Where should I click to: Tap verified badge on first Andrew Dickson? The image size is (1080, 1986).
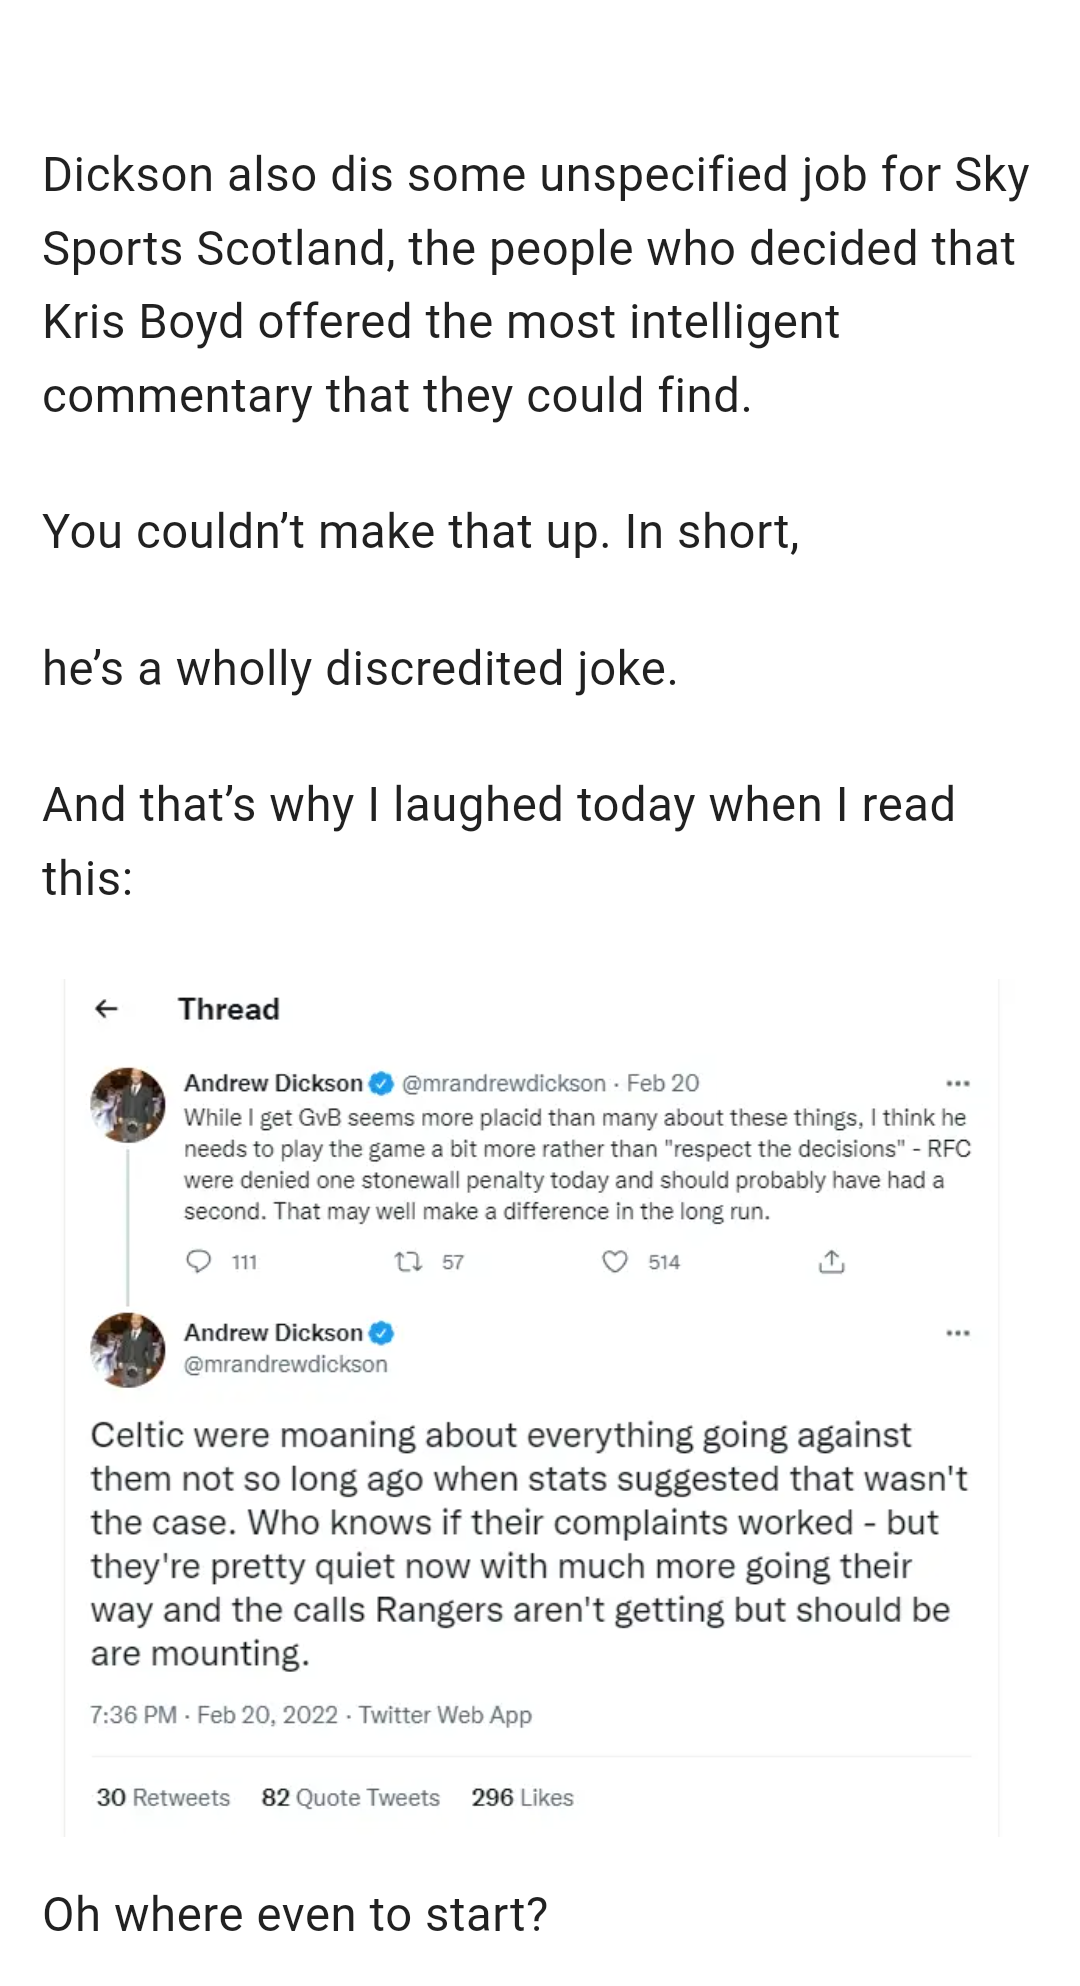click(x=381, y=1083)
